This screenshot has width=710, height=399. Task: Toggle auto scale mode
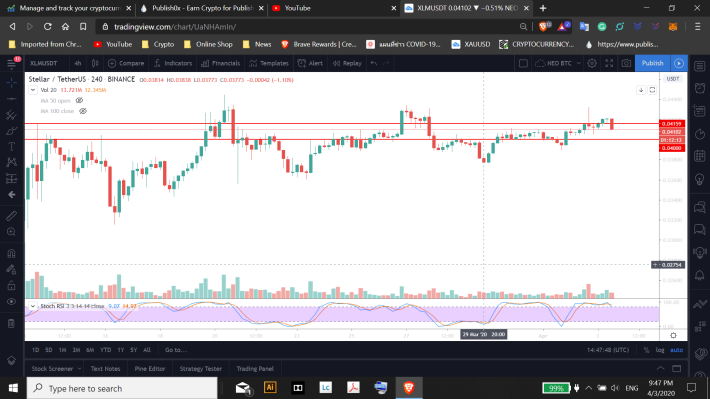click(676, 350)
